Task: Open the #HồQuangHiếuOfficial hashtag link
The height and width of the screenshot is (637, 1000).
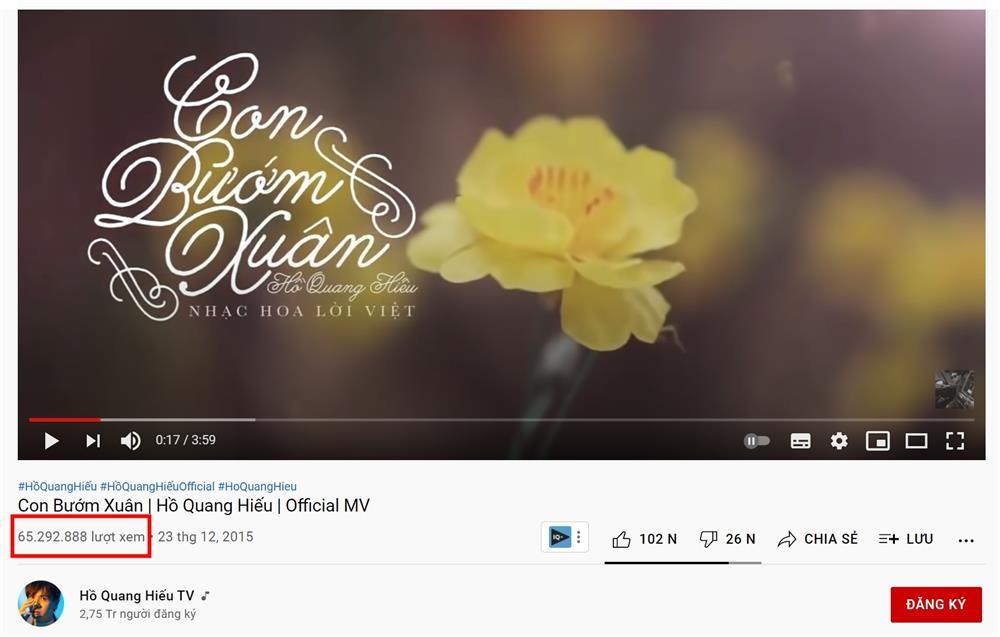Action: (x=158, y=487)
